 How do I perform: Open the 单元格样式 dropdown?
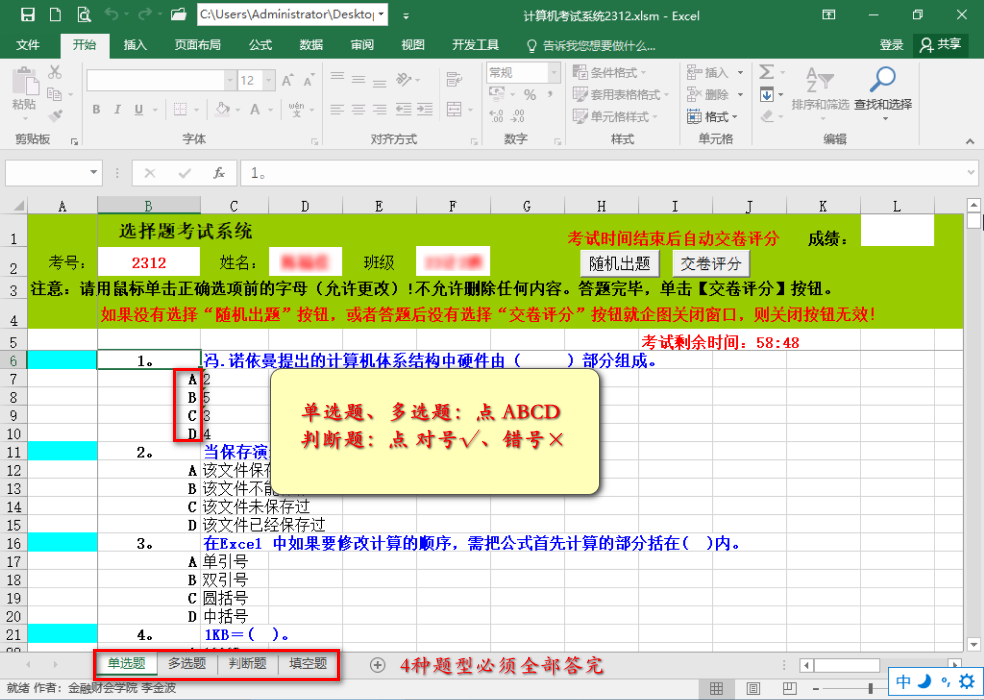pyautogui.click(x=615, y=117)
